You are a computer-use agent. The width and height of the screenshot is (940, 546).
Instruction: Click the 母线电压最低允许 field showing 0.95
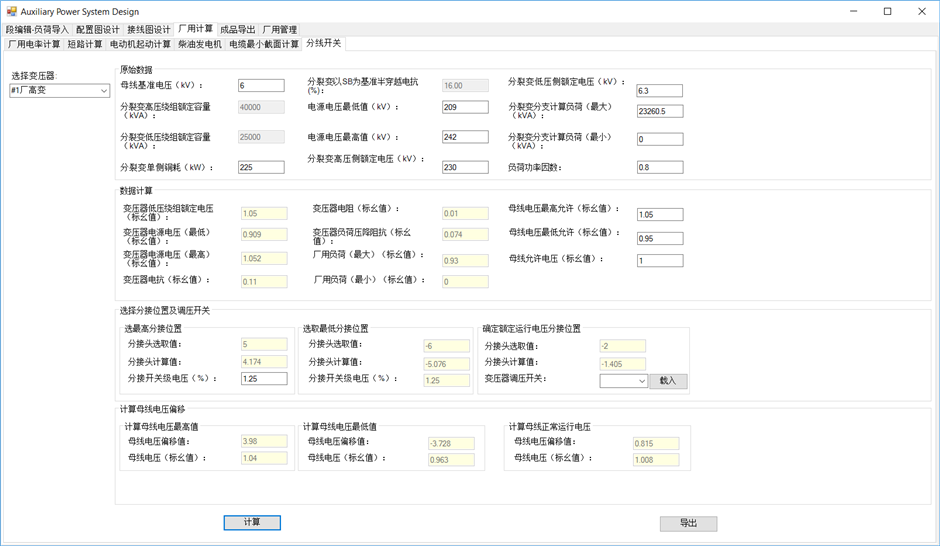[660, 239]
